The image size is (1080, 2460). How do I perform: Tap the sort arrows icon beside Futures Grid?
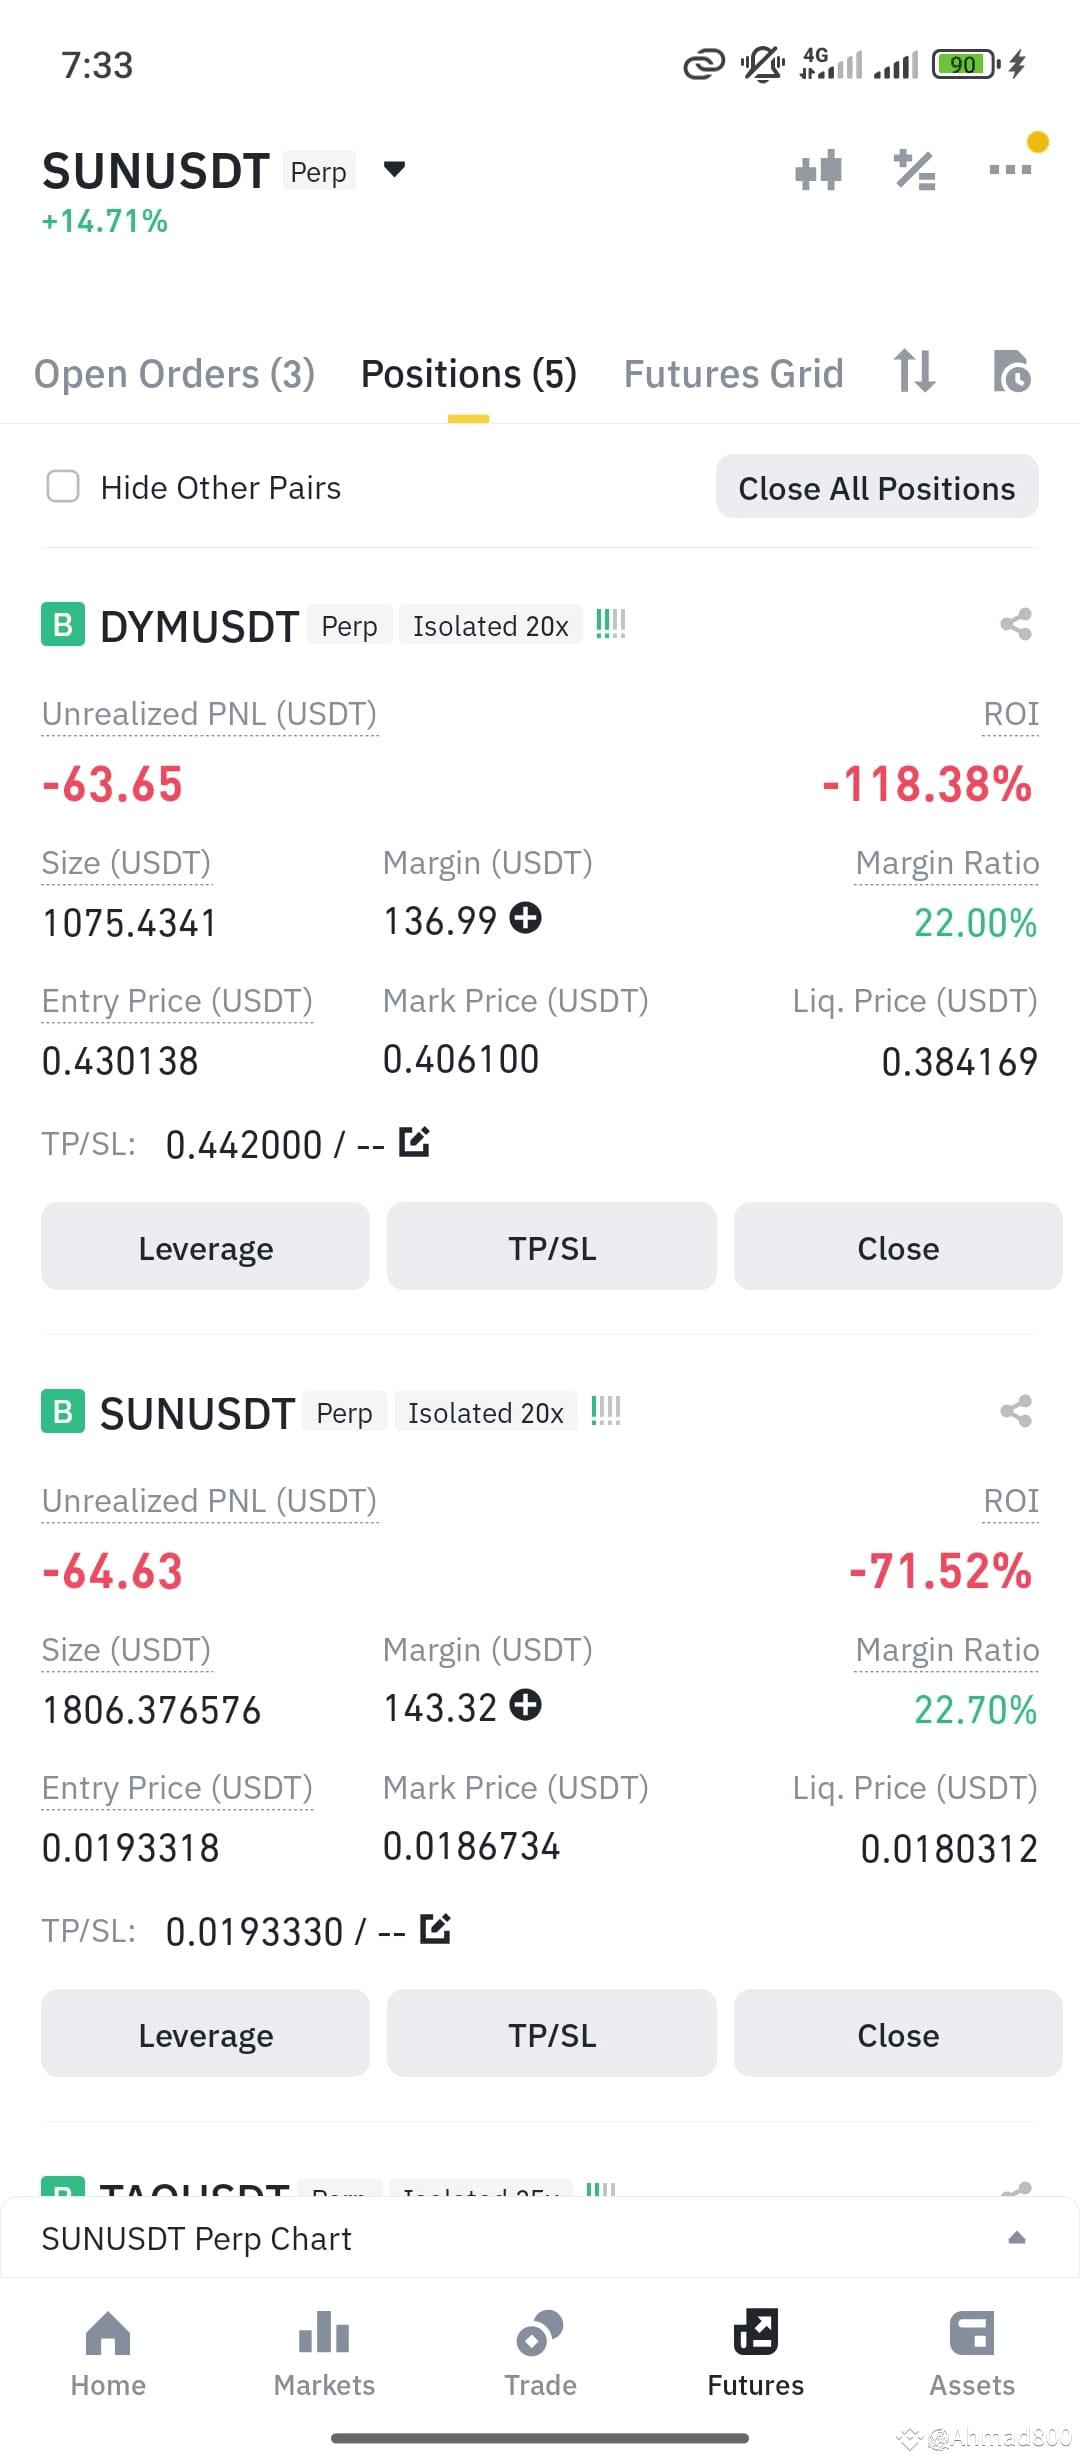click(x=914, y=372)
